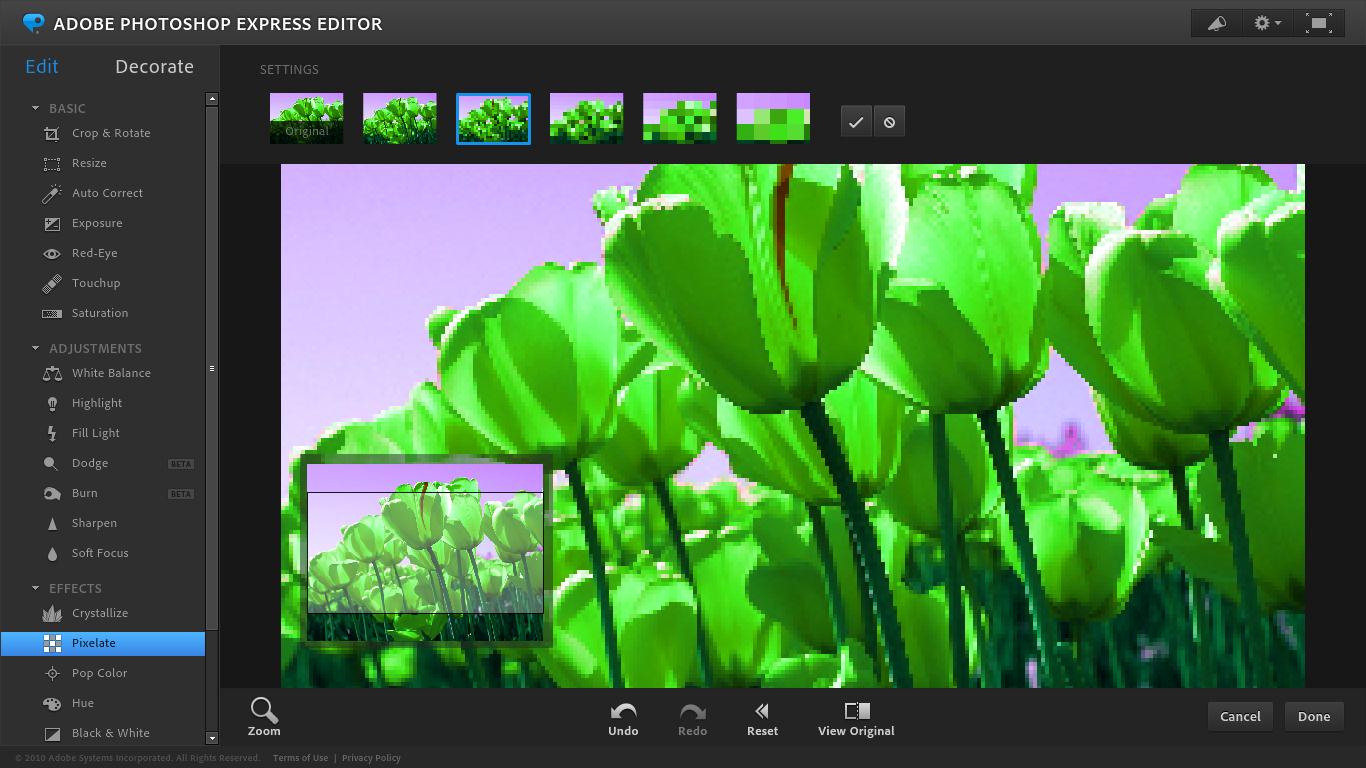Choose the Touchup bandage tool

52,283
